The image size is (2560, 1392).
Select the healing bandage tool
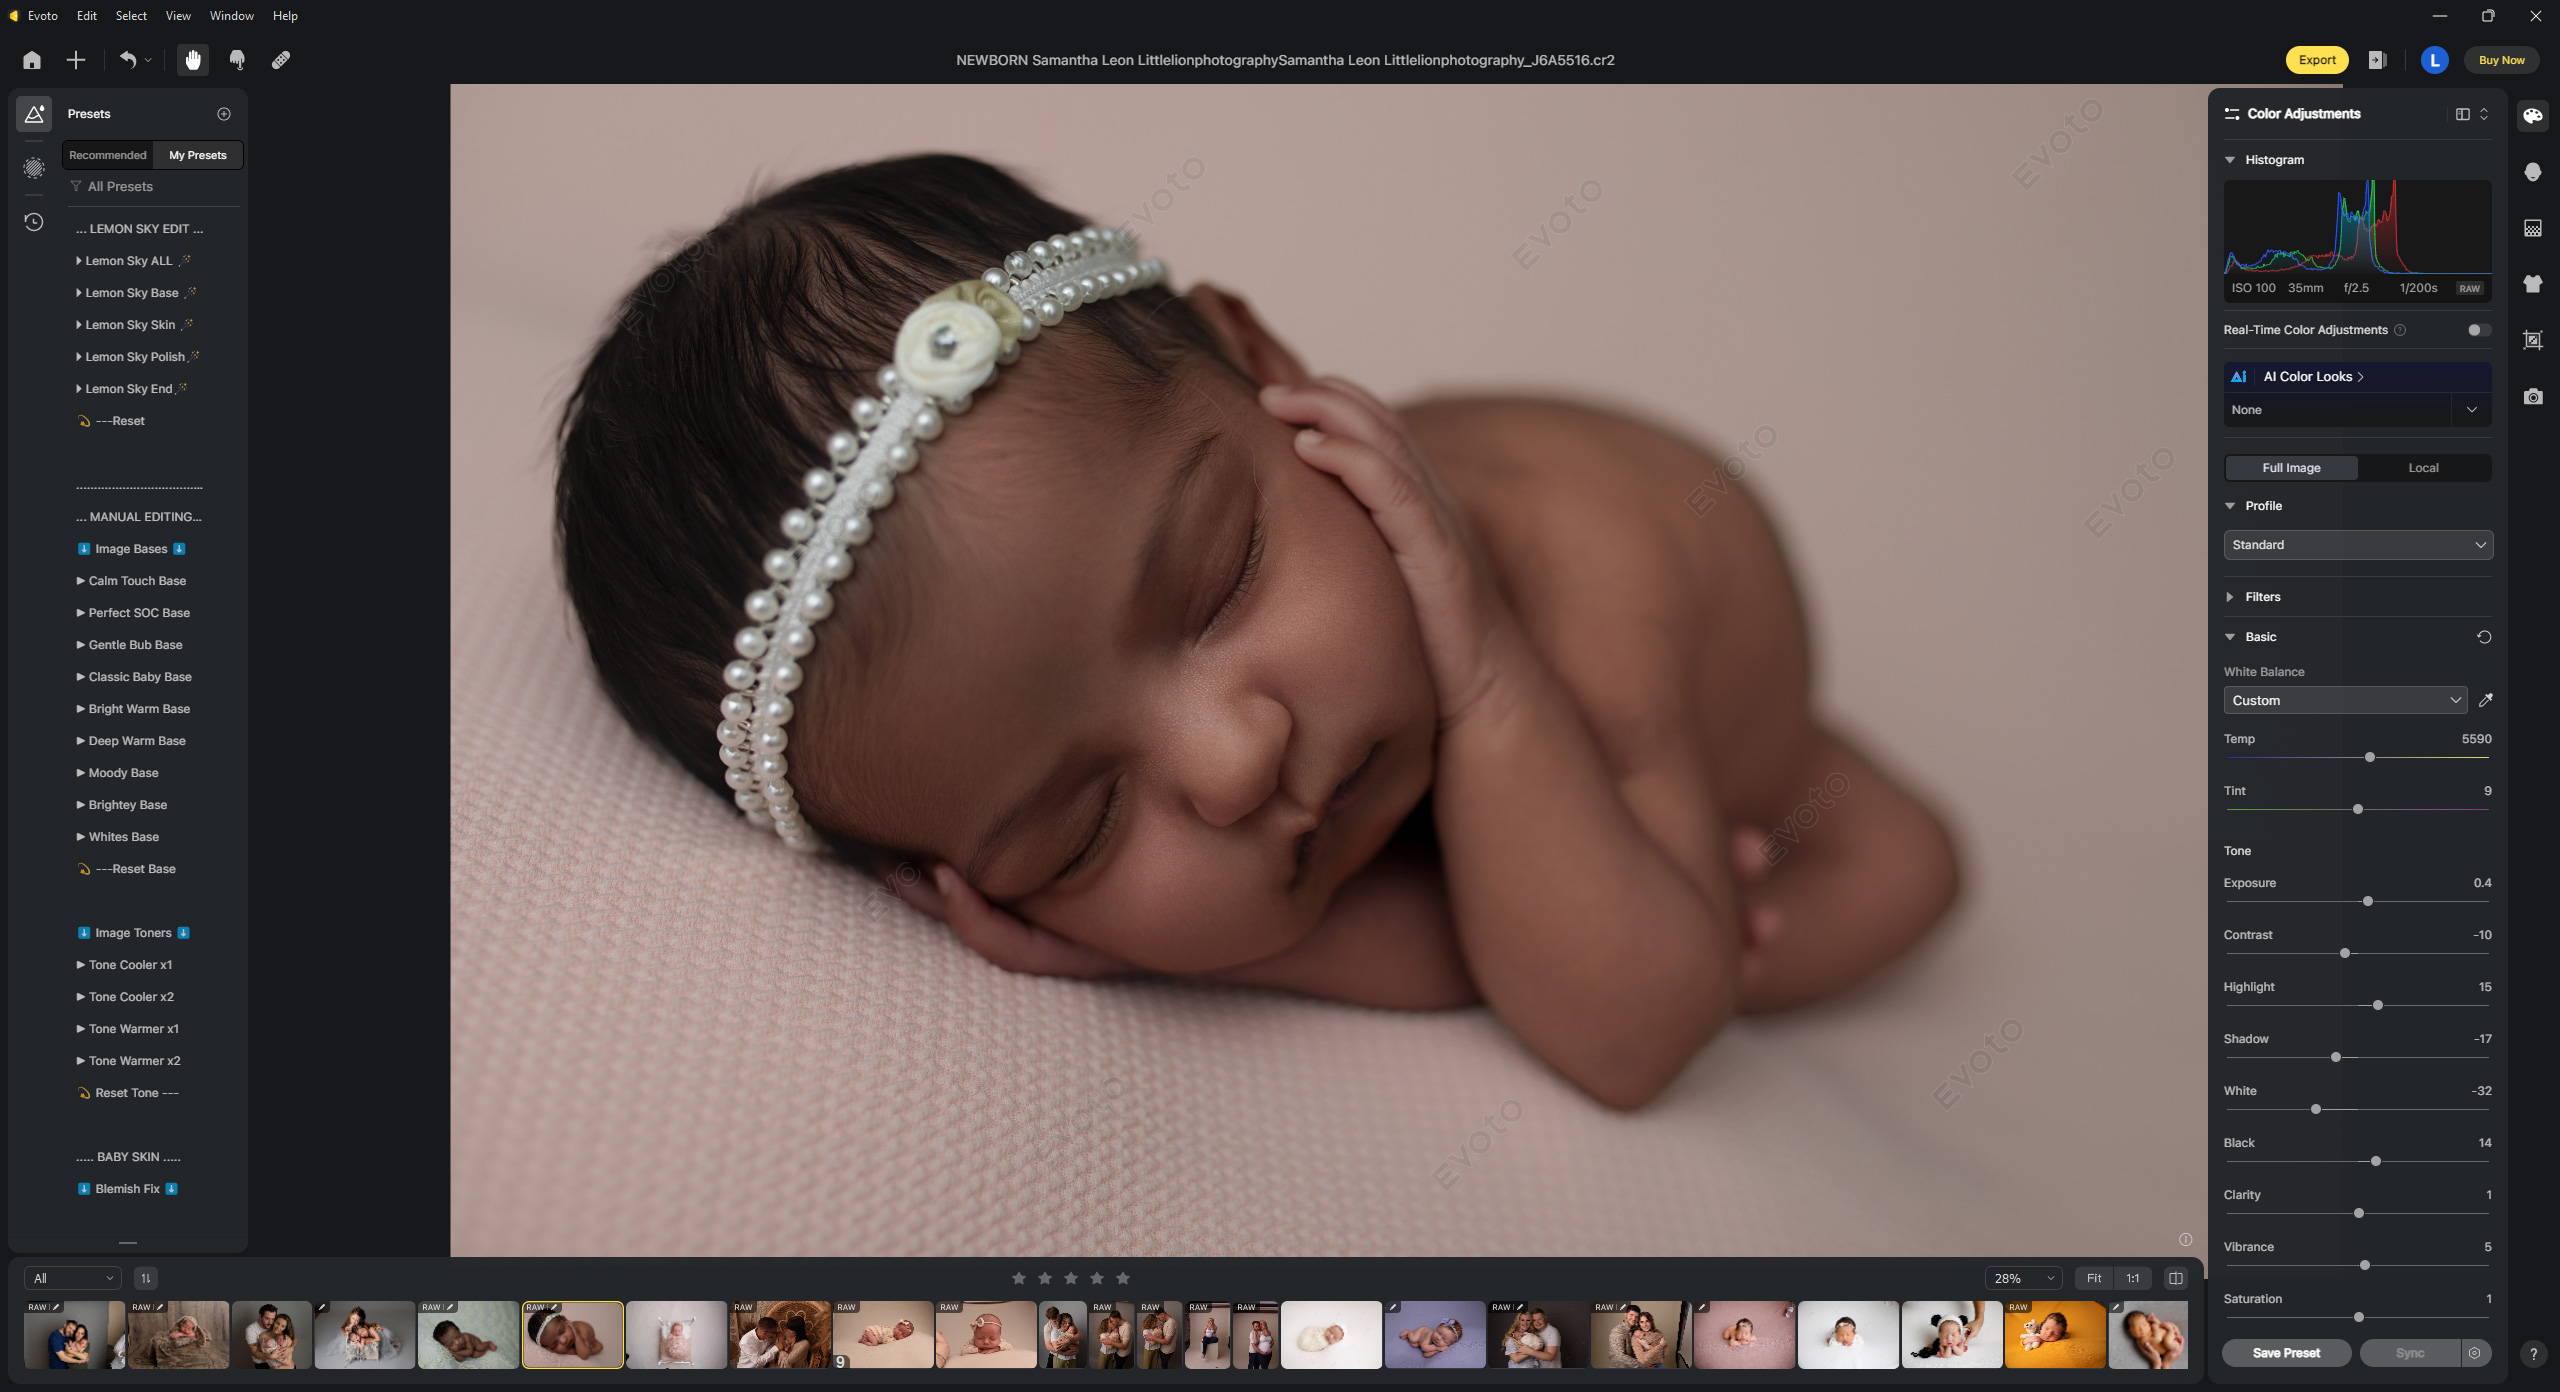pos(281,60)
